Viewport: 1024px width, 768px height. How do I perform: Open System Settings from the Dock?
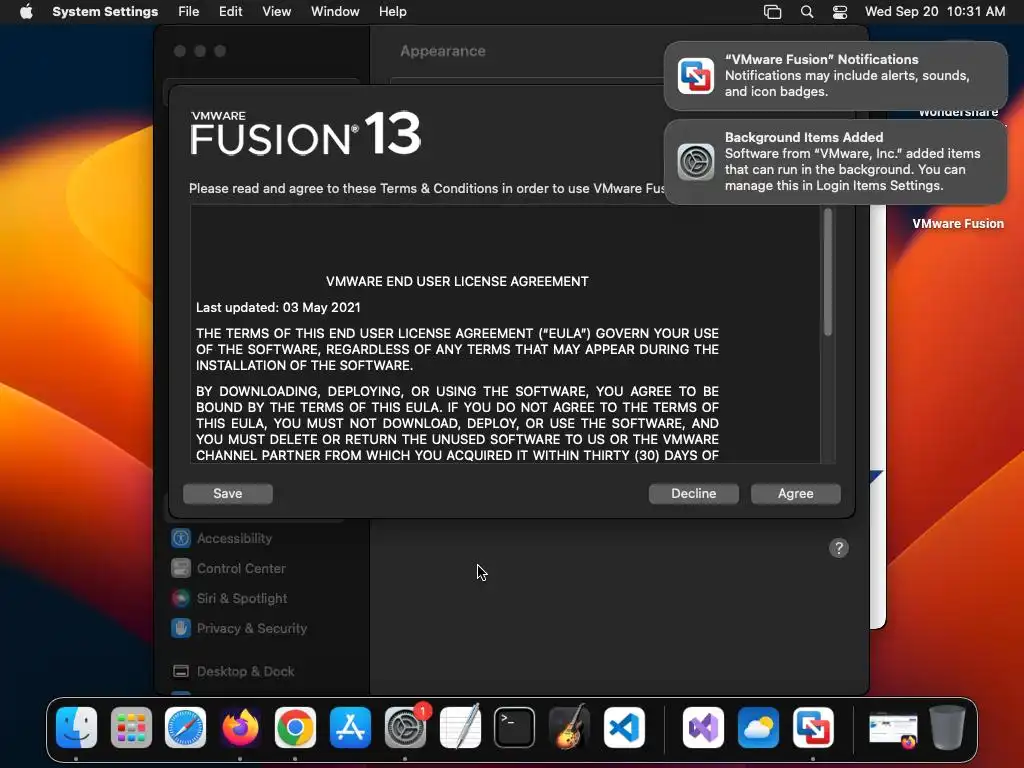tap(405, 728)
